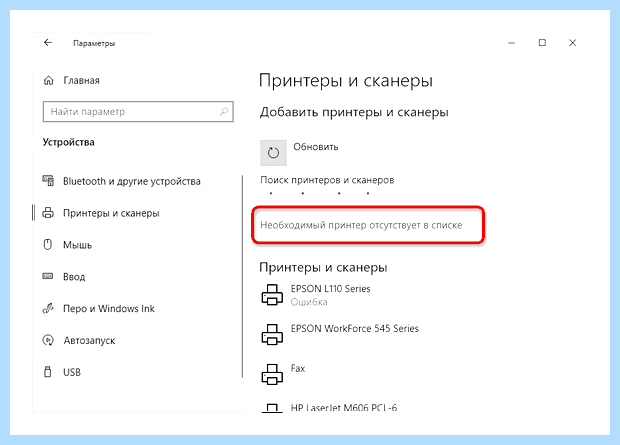The image size is (620, 445).
Task: Click the Обновить refresh icon button
Action: pyautogui.click(x=273, y=153)
